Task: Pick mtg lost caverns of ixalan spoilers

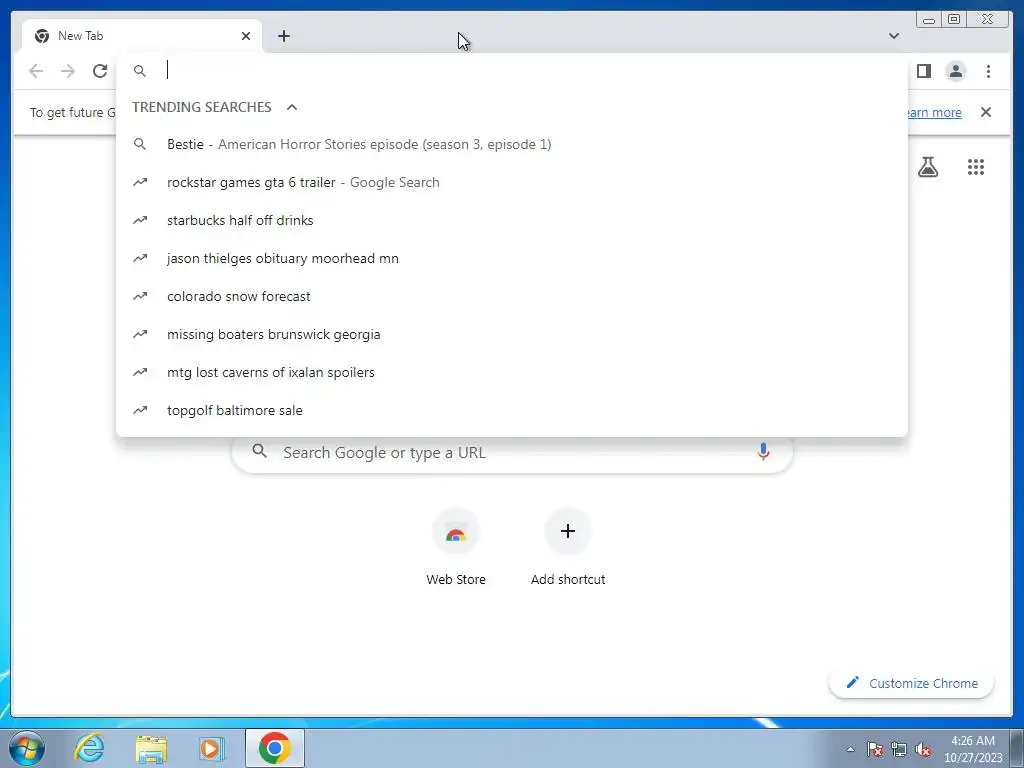Action: click(x=511, y=372)
